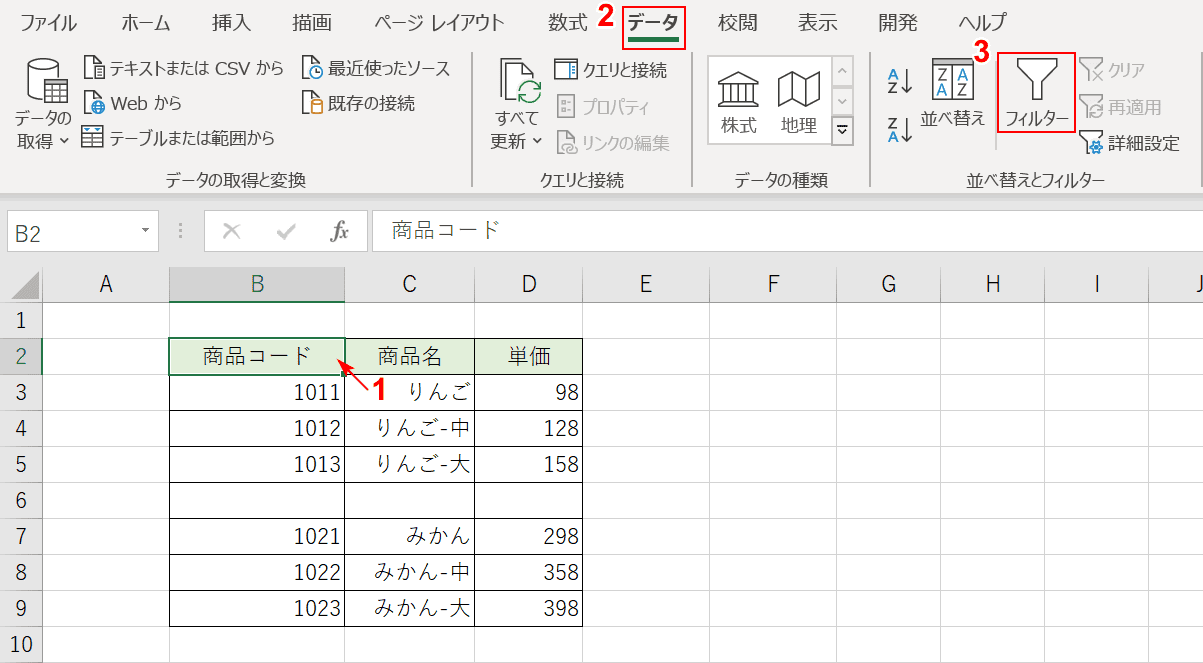Select cell containing 1023

pyautogui.click(x=257, y=608)
